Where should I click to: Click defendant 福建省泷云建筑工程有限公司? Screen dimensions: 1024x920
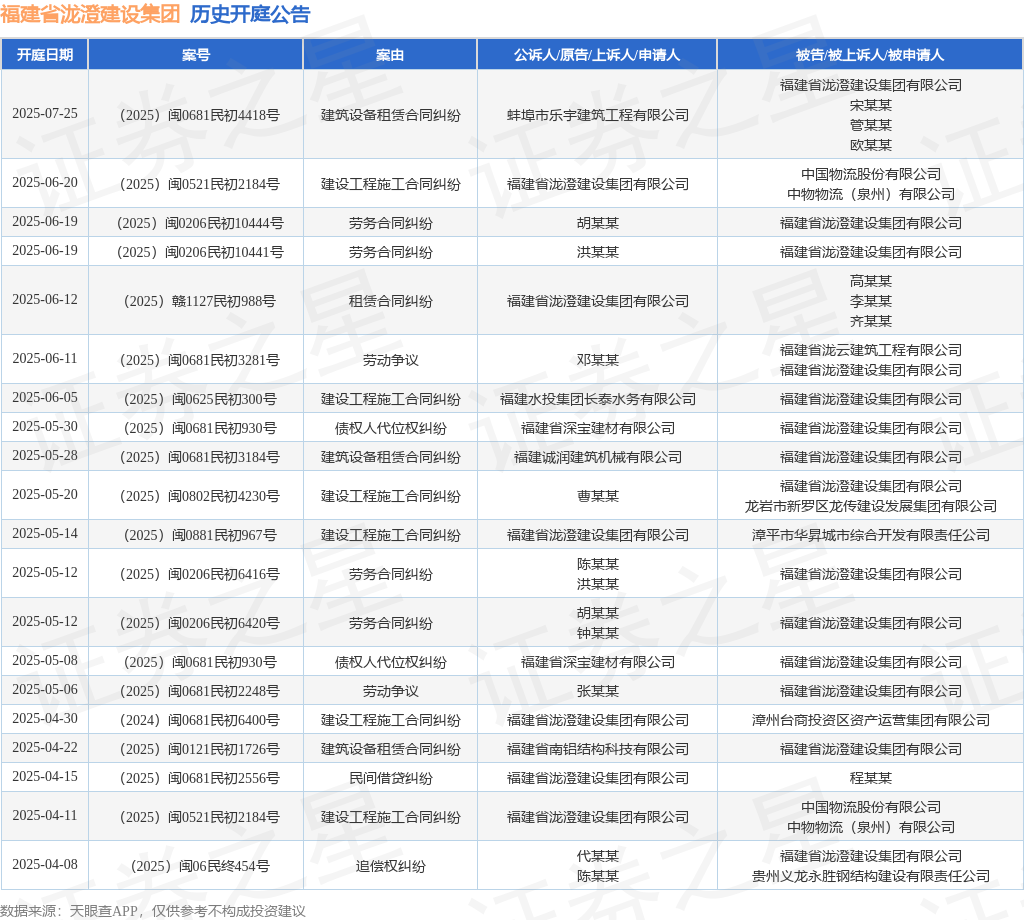tap(871, 350)
